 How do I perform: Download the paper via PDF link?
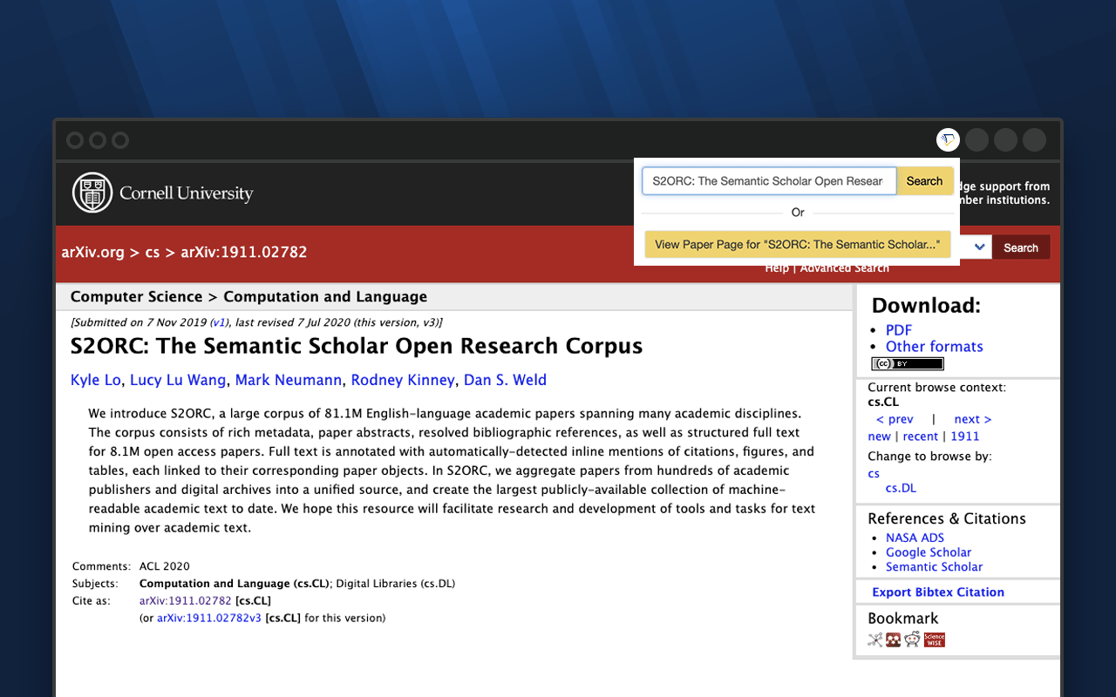[x=898, y=330]
